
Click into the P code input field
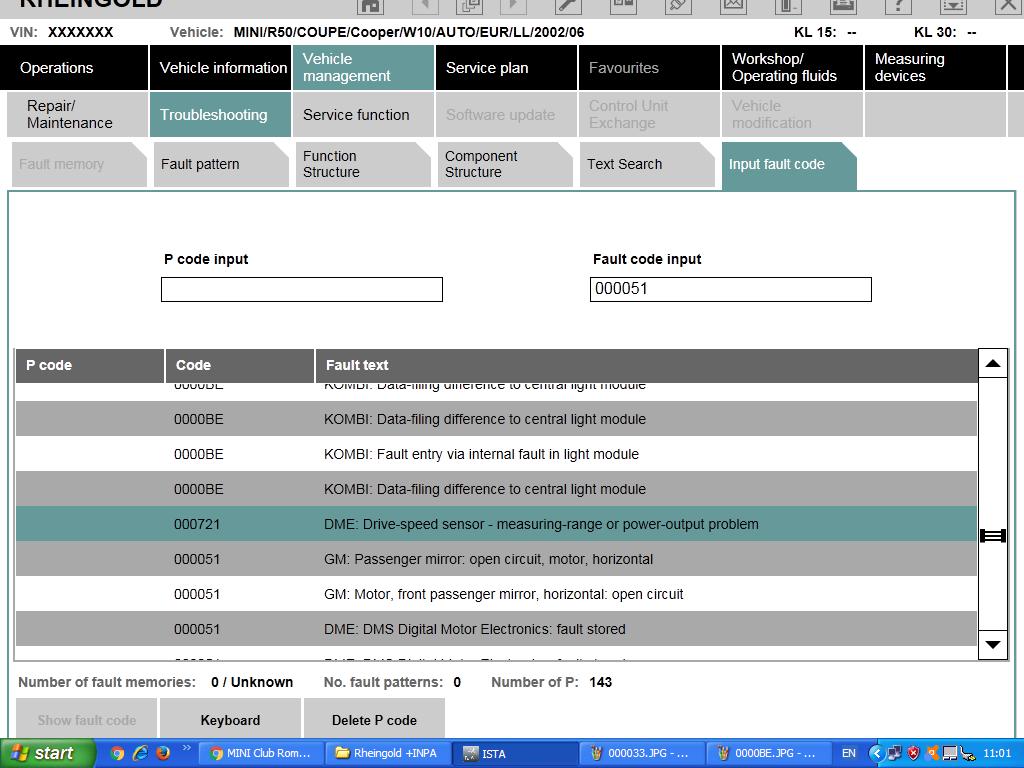tap(301, 289)
